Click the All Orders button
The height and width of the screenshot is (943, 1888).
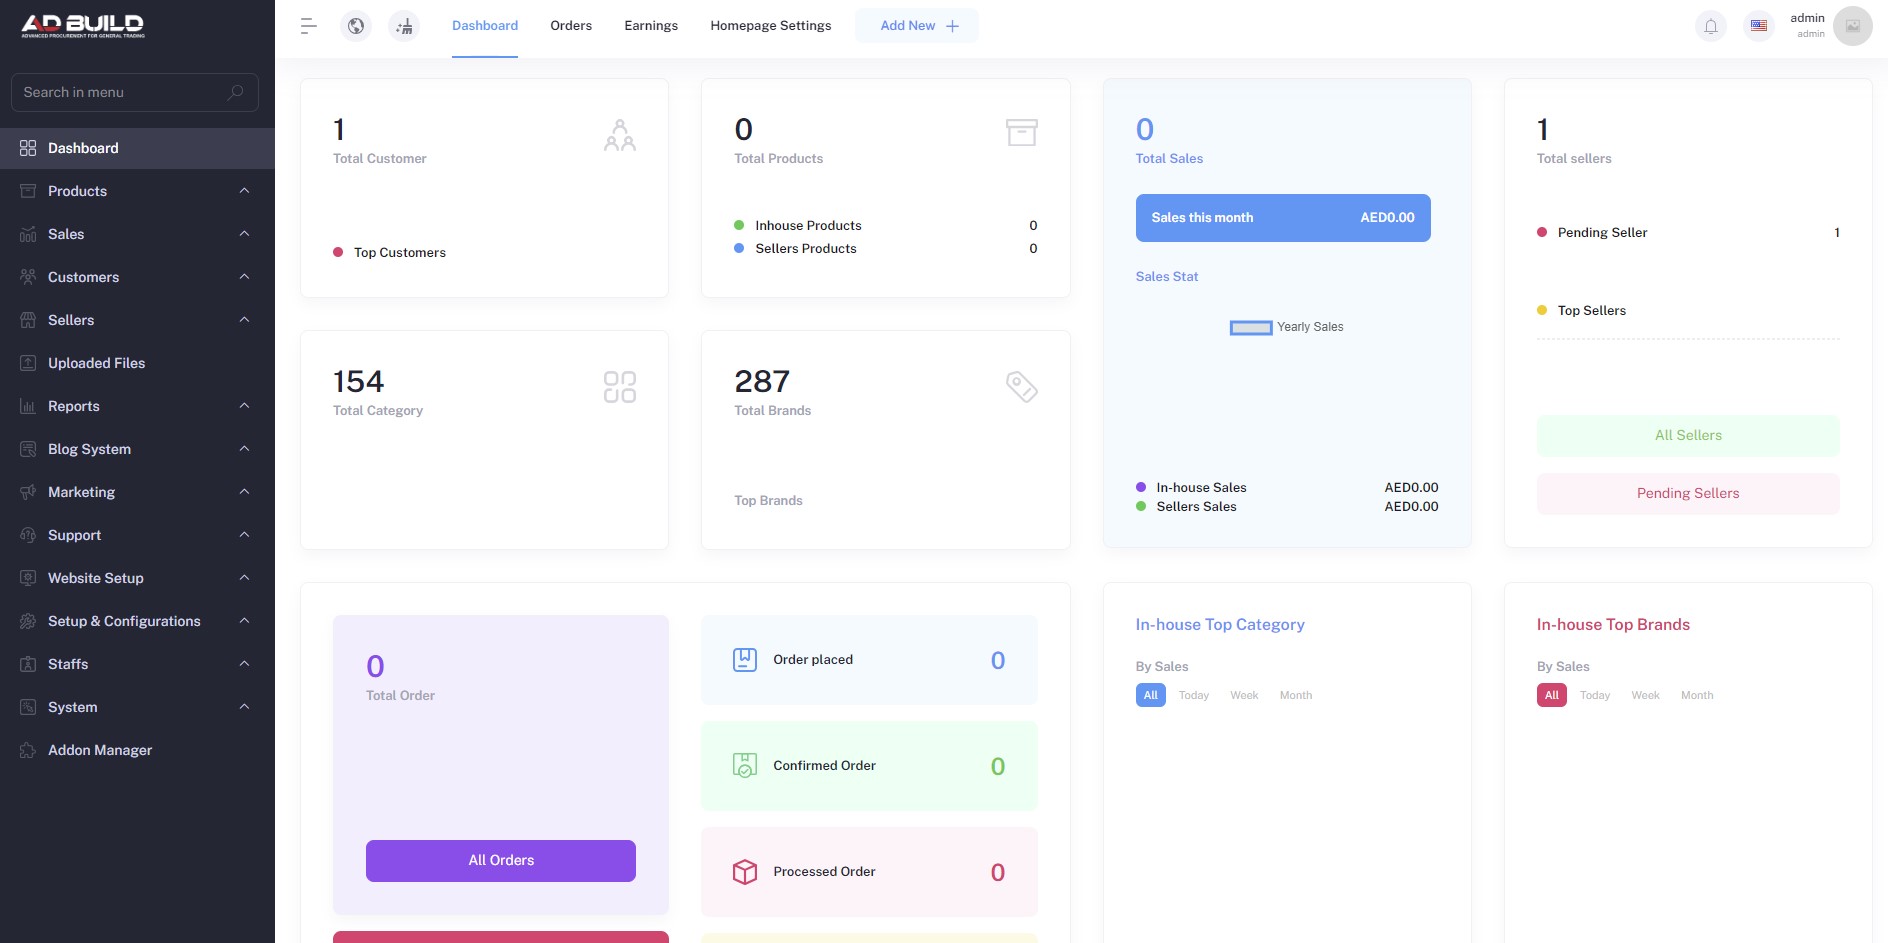(x=501, y=861)
